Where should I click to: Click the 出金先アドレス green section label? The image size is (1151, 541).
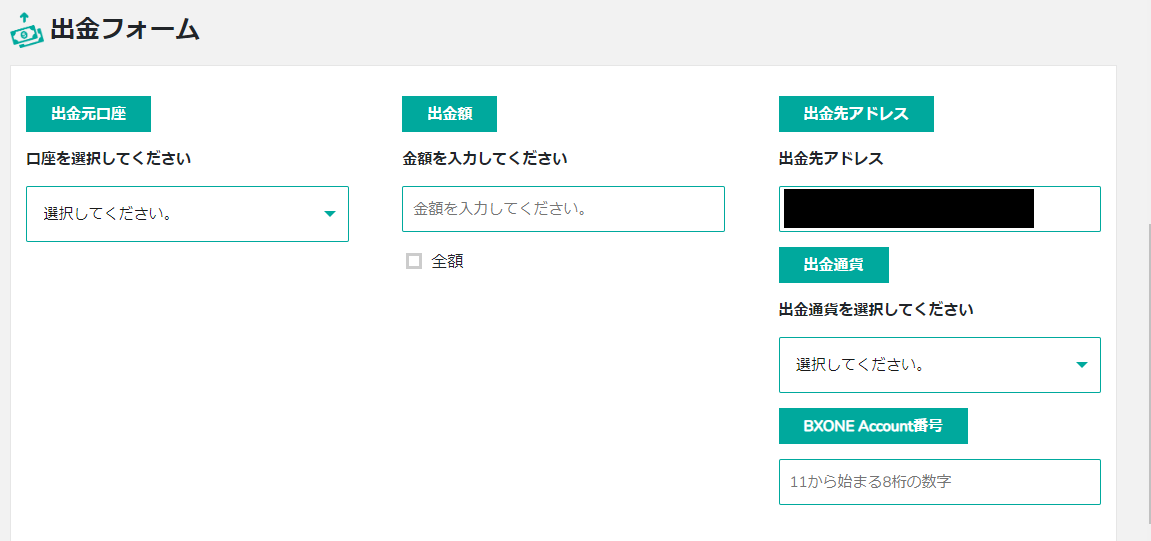[856, 114]
